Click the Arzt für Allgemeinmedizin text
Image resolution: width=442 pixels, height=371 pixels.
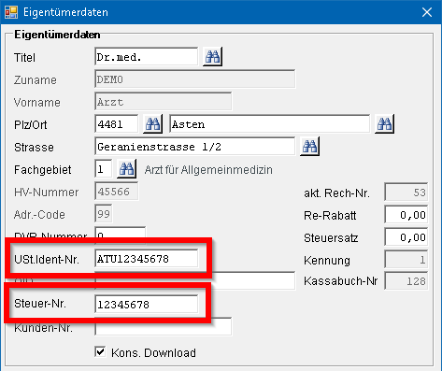tap(209, 170)
